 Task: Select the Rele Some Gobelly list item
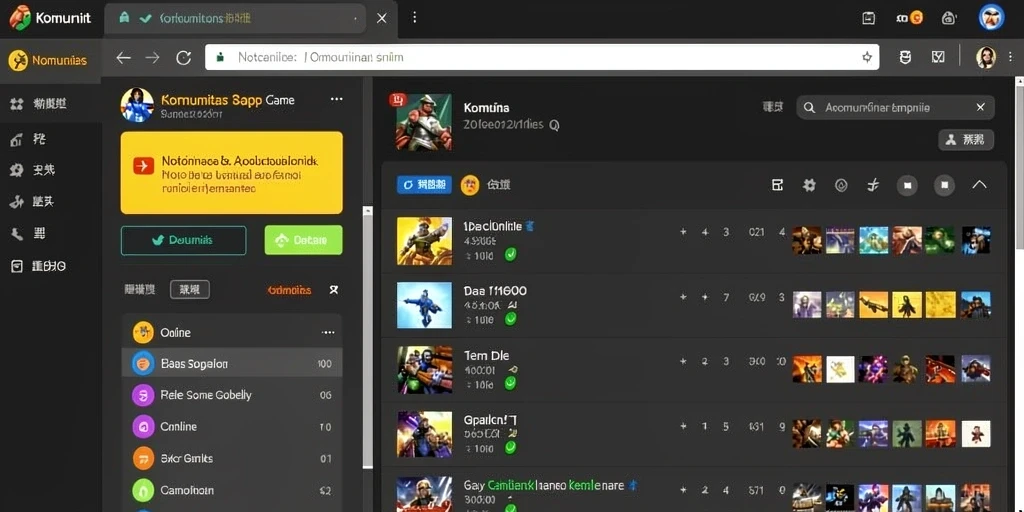click(x=232, y=395)
